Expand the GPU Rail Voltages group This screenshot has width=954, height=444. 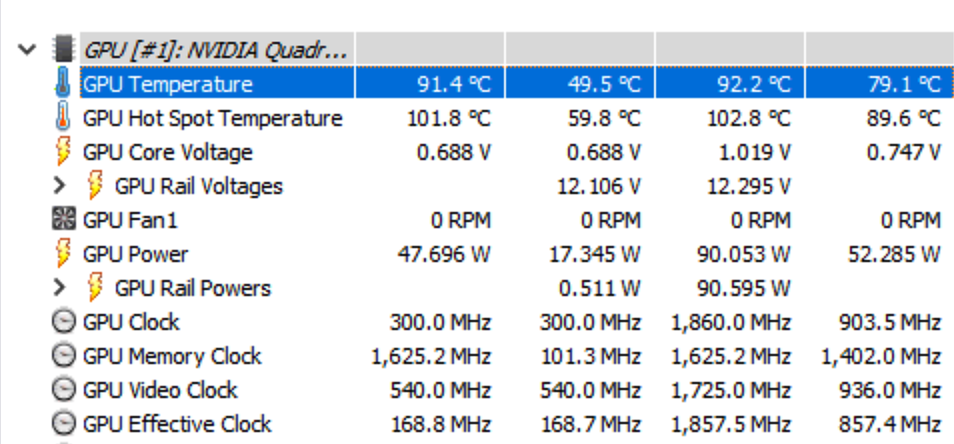61,186
